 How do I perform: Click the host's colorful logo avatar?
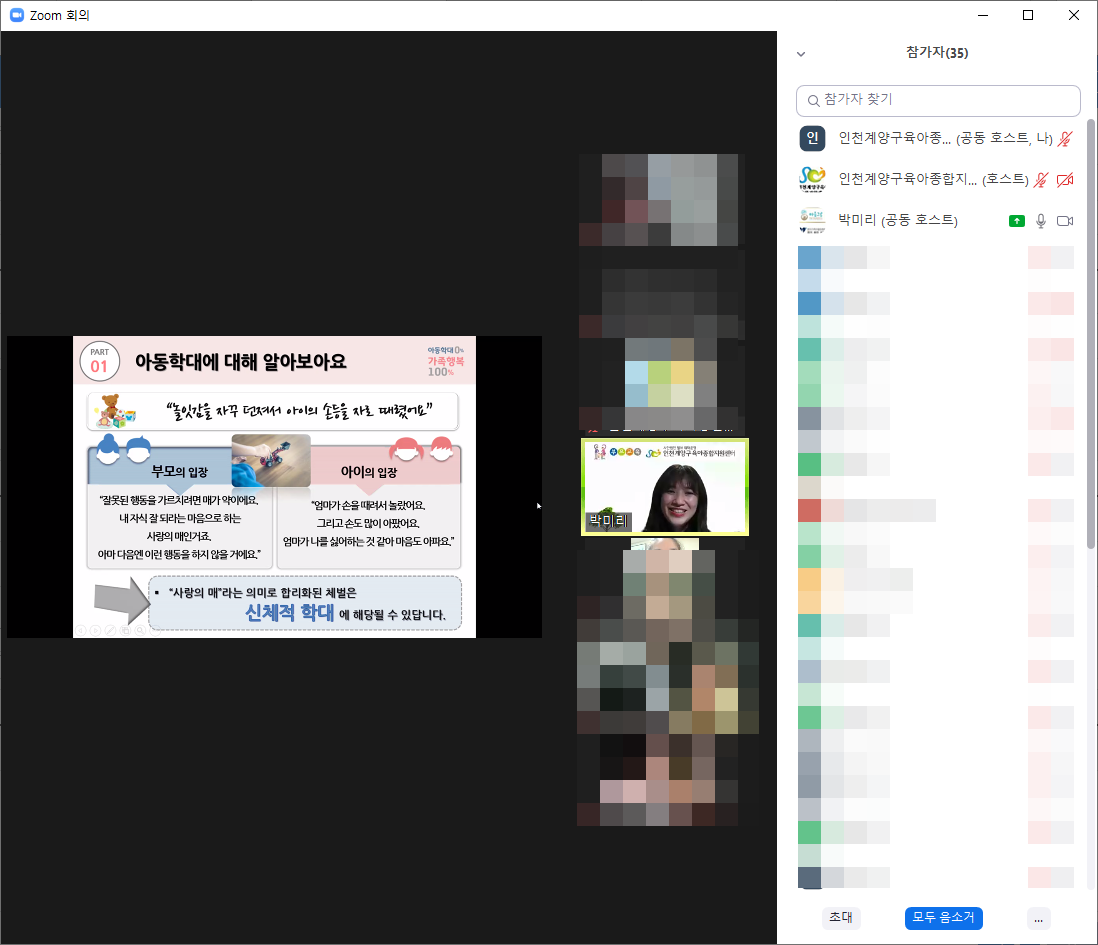pos(812,180)
